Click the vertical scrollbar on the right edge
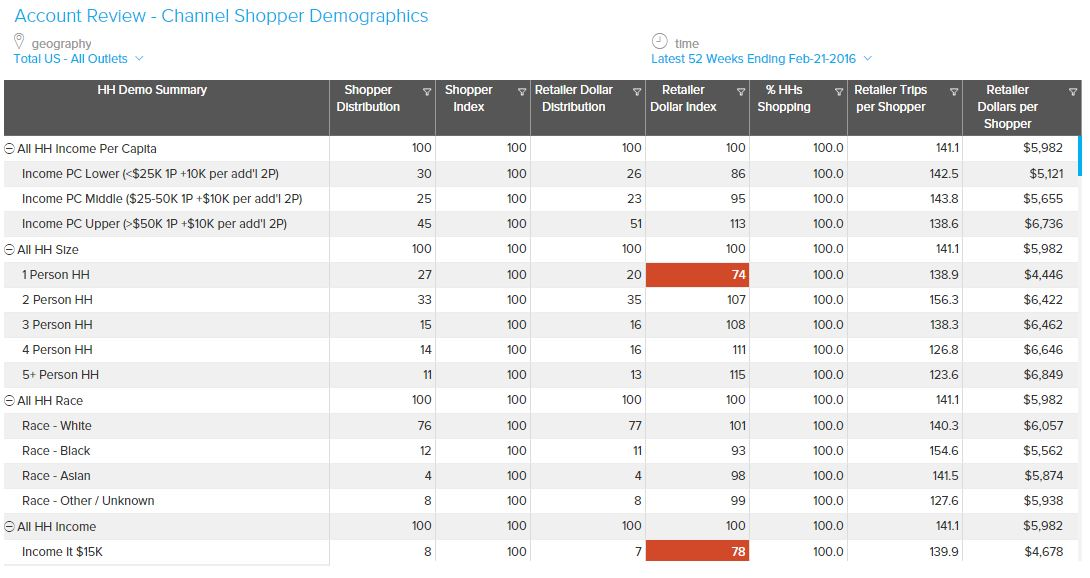The width and height of the screenshot is (1090, 578). tap(1079, 155)
